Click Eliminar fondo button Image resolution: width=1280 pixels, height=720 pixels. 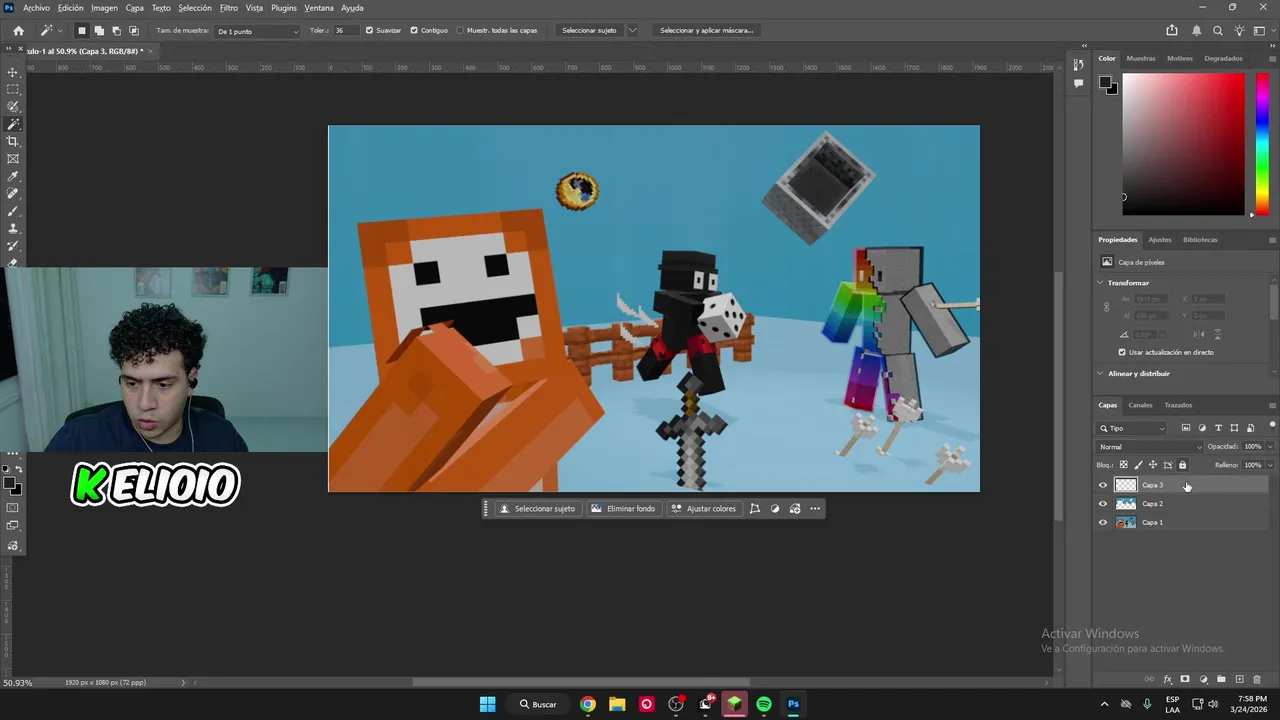click(x=623, y=509)
